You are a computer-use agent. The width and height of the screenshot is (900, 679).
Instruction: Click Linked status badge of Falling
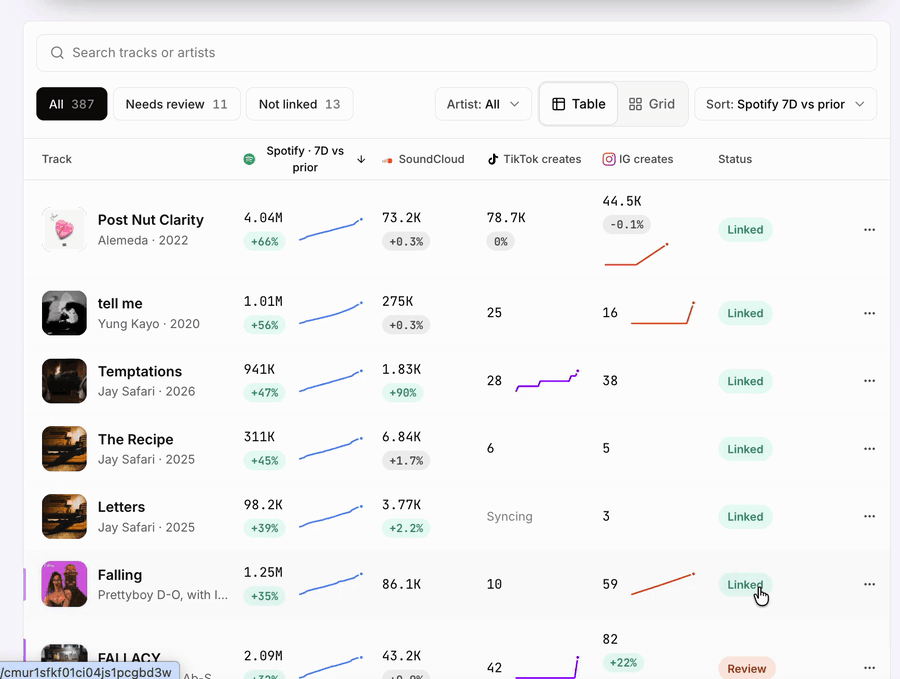coord(745,584)
